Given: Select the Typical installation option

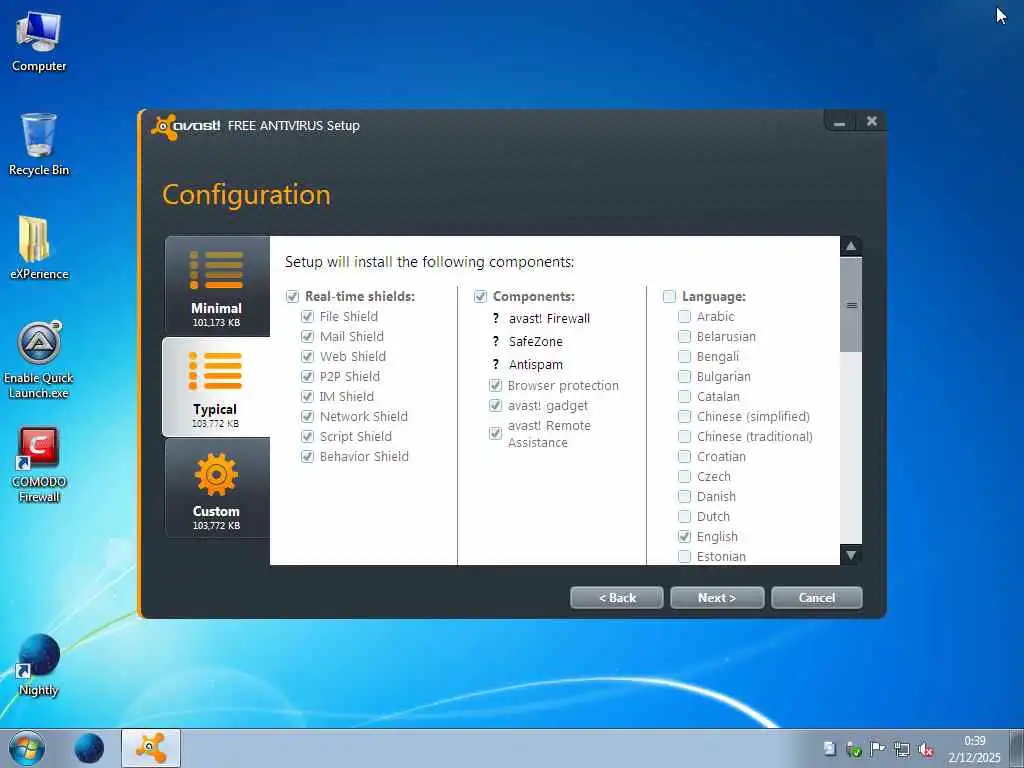Looking at the screenshot, I should [x=216, y=387].
